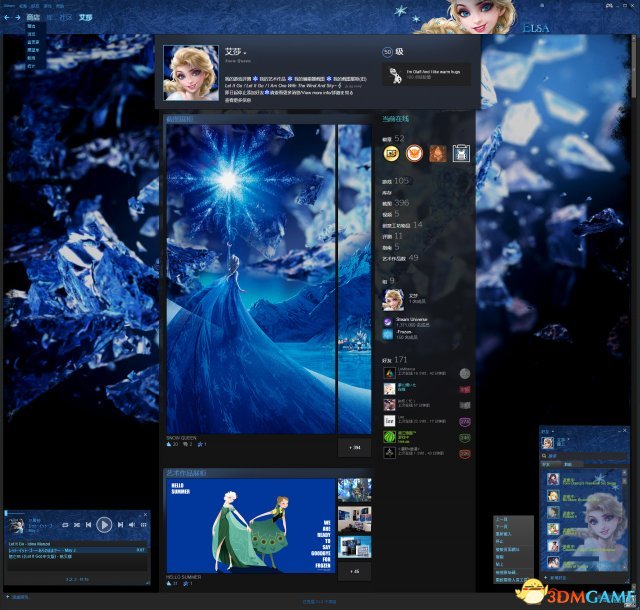Expand the dropdown arrow next to 艾莎 name
This screenshot has width=640, height=610.
point(245,53)
